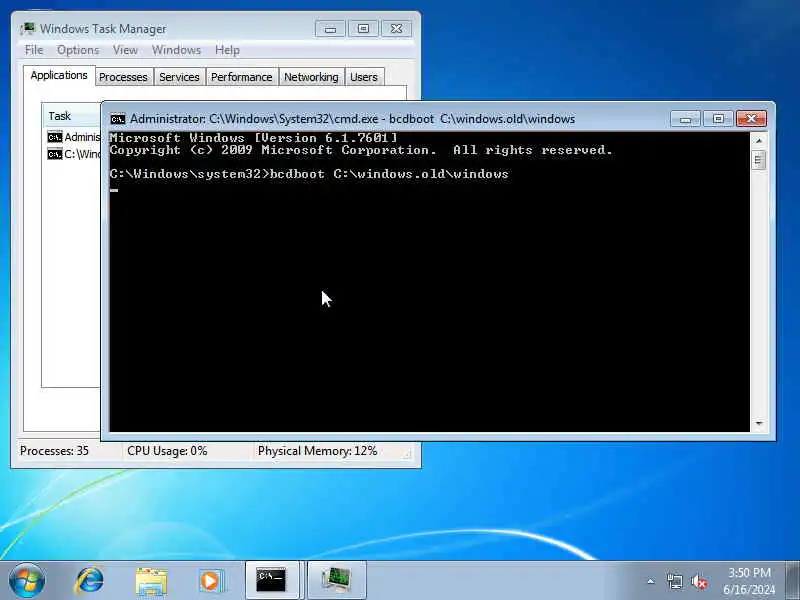
Task: Open the Options menu in Task Manager
Action: (78, 50)
